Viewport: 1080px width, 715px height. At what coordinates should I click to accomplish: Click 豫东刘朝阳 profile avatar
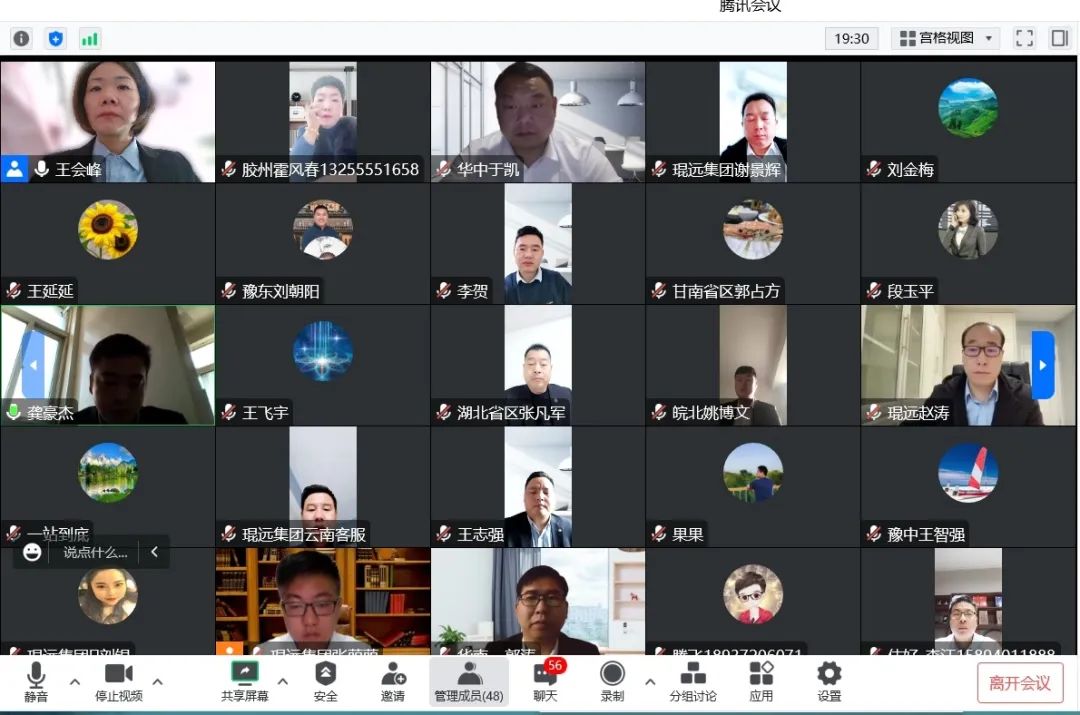click(x=323, y=229)
